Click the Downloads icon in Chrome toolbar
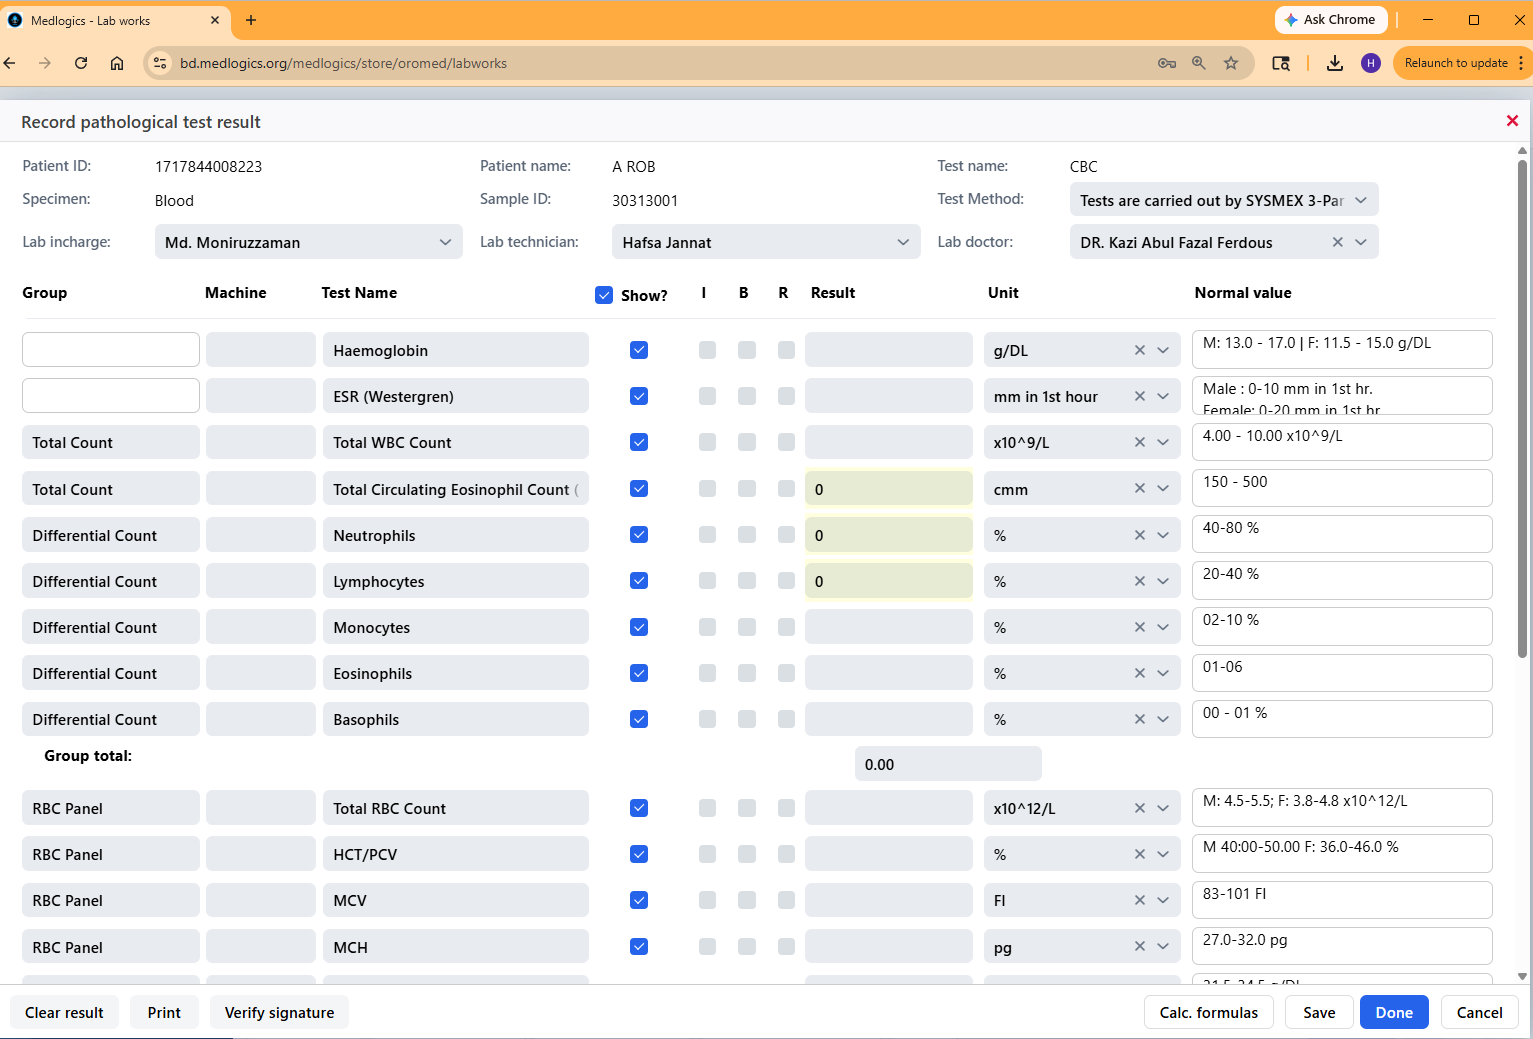The width and height of the screenshot is (1533, 1039). pyautogui.click(x=1335, y=62)
